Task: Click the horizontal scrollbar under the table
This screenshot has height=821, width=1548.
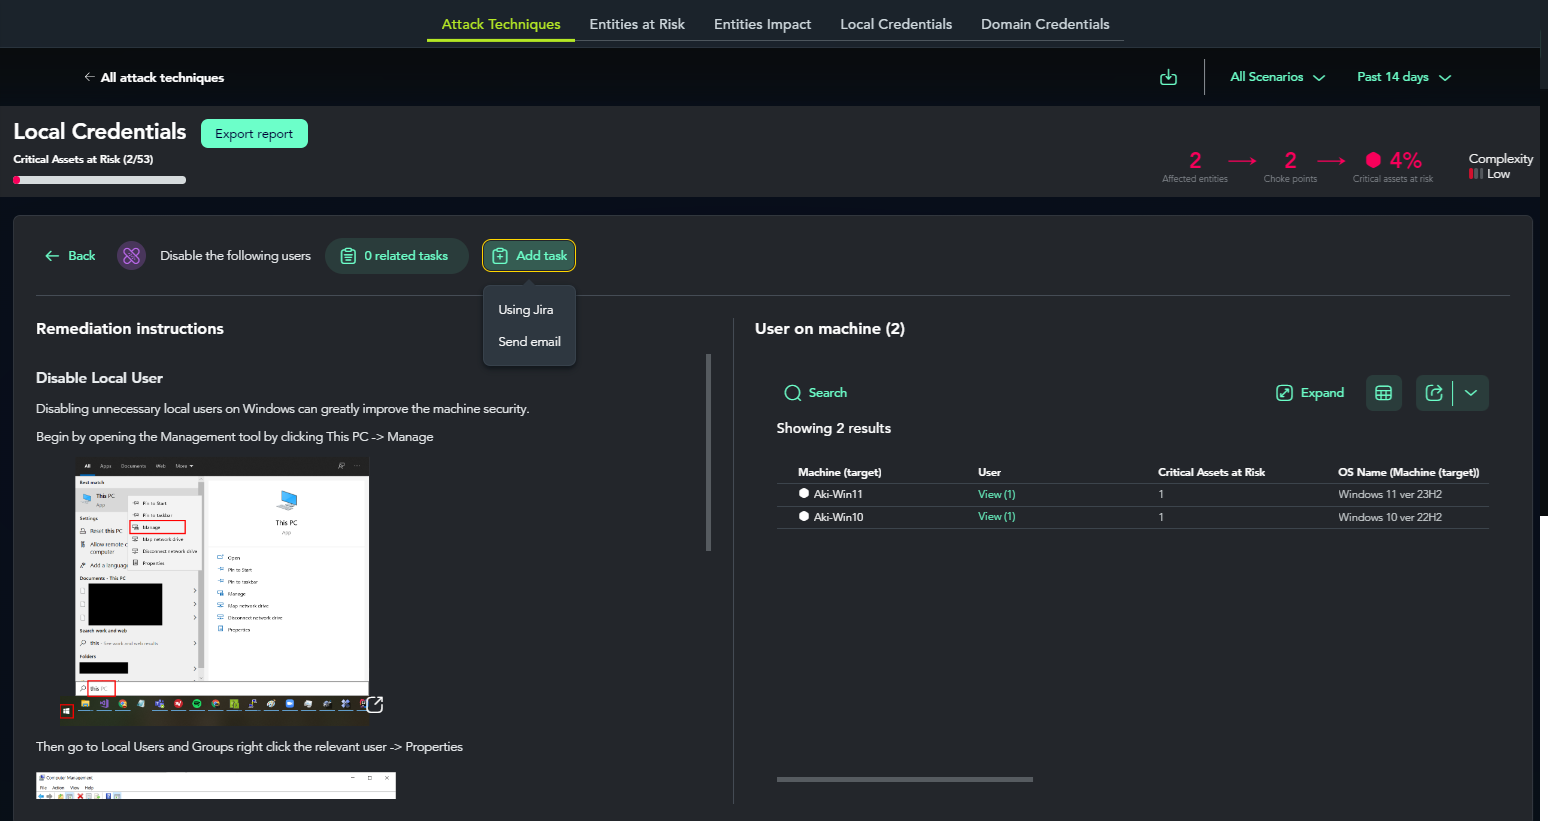Action: (905, 779)
